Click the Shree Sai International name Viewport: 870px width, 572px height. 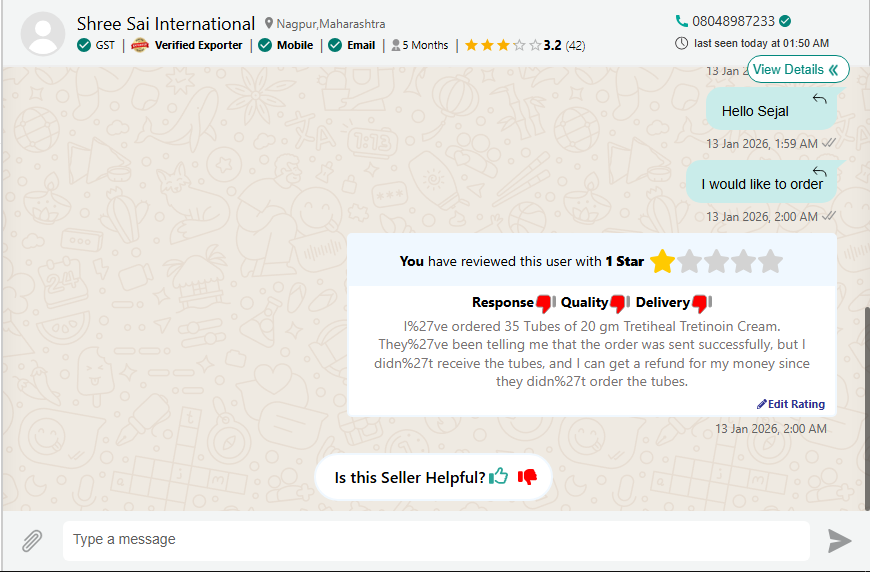tap(166, 23)
